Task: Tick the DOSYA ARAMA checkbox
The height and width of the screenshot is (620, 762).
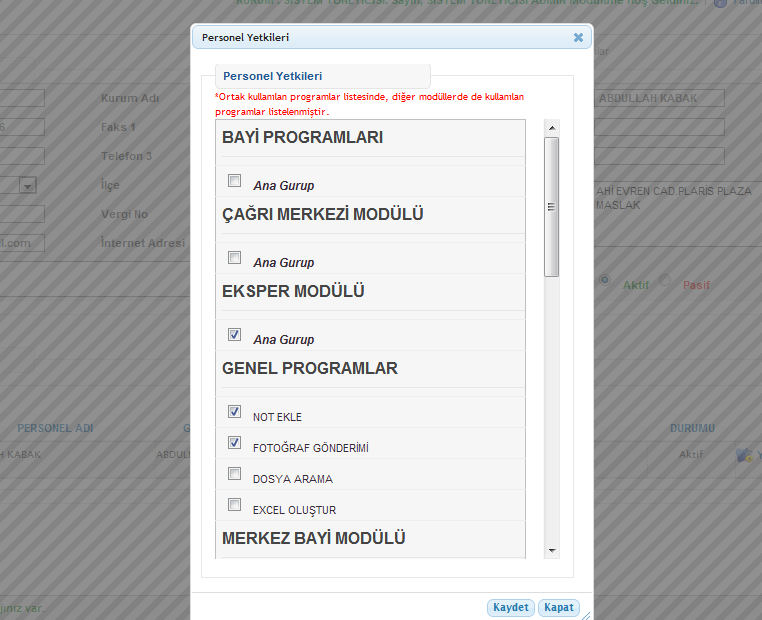Action: pos(234,474)
